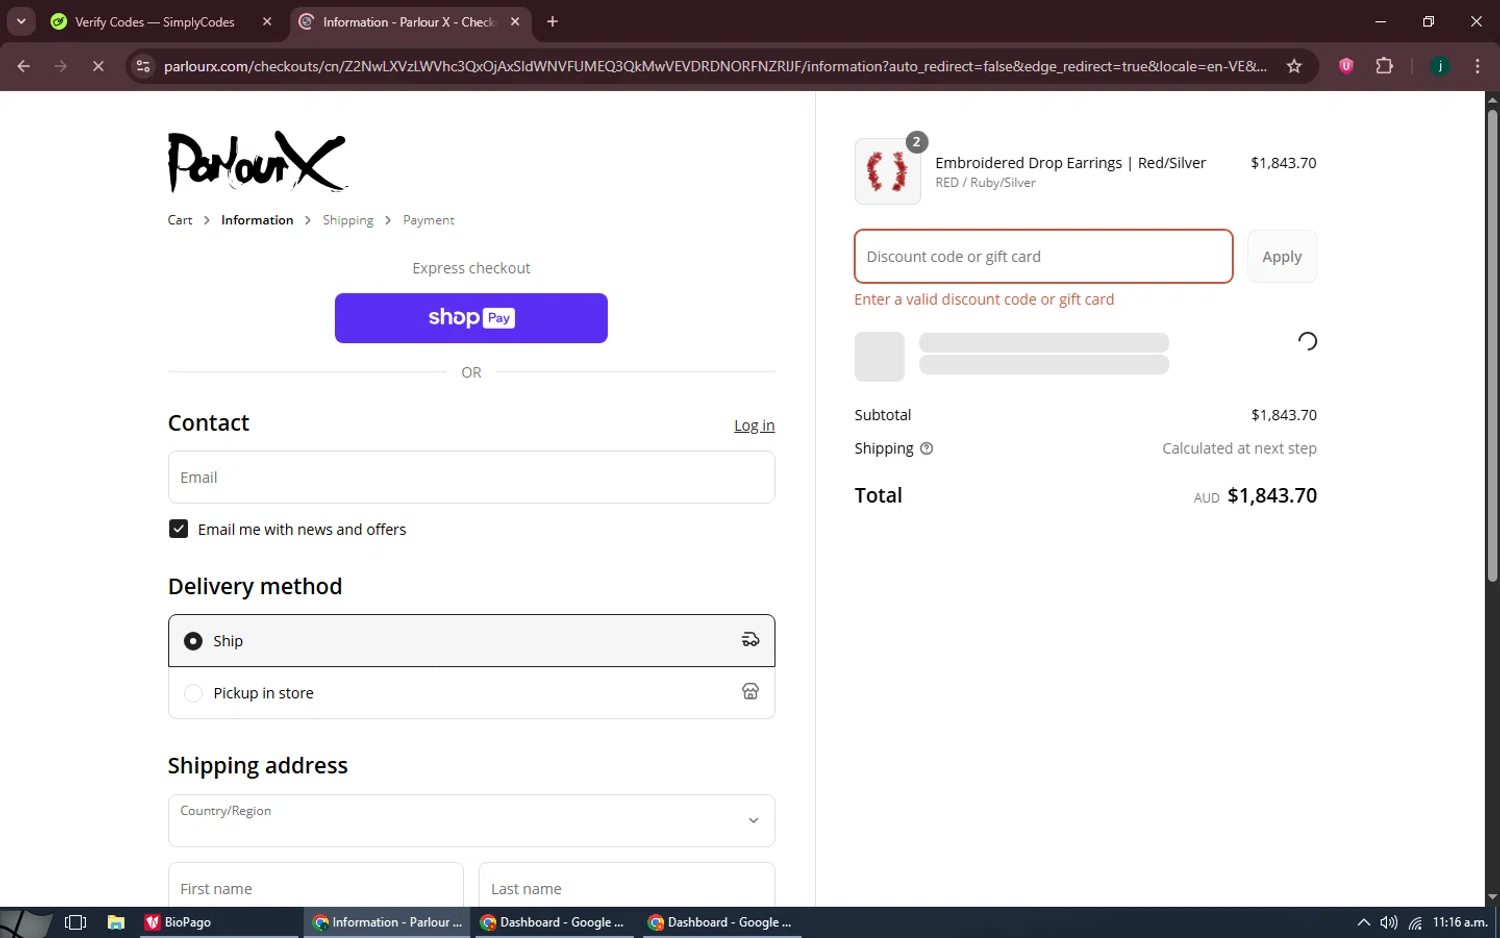
Task: Click the forward navigation arrow
Action: coord(61,66)
